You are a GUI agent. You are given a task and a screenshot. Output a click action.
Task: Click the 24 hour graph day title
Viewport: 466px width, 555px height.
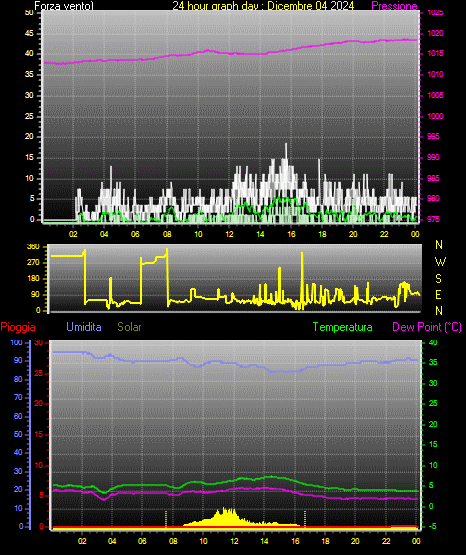coord(263,6)
